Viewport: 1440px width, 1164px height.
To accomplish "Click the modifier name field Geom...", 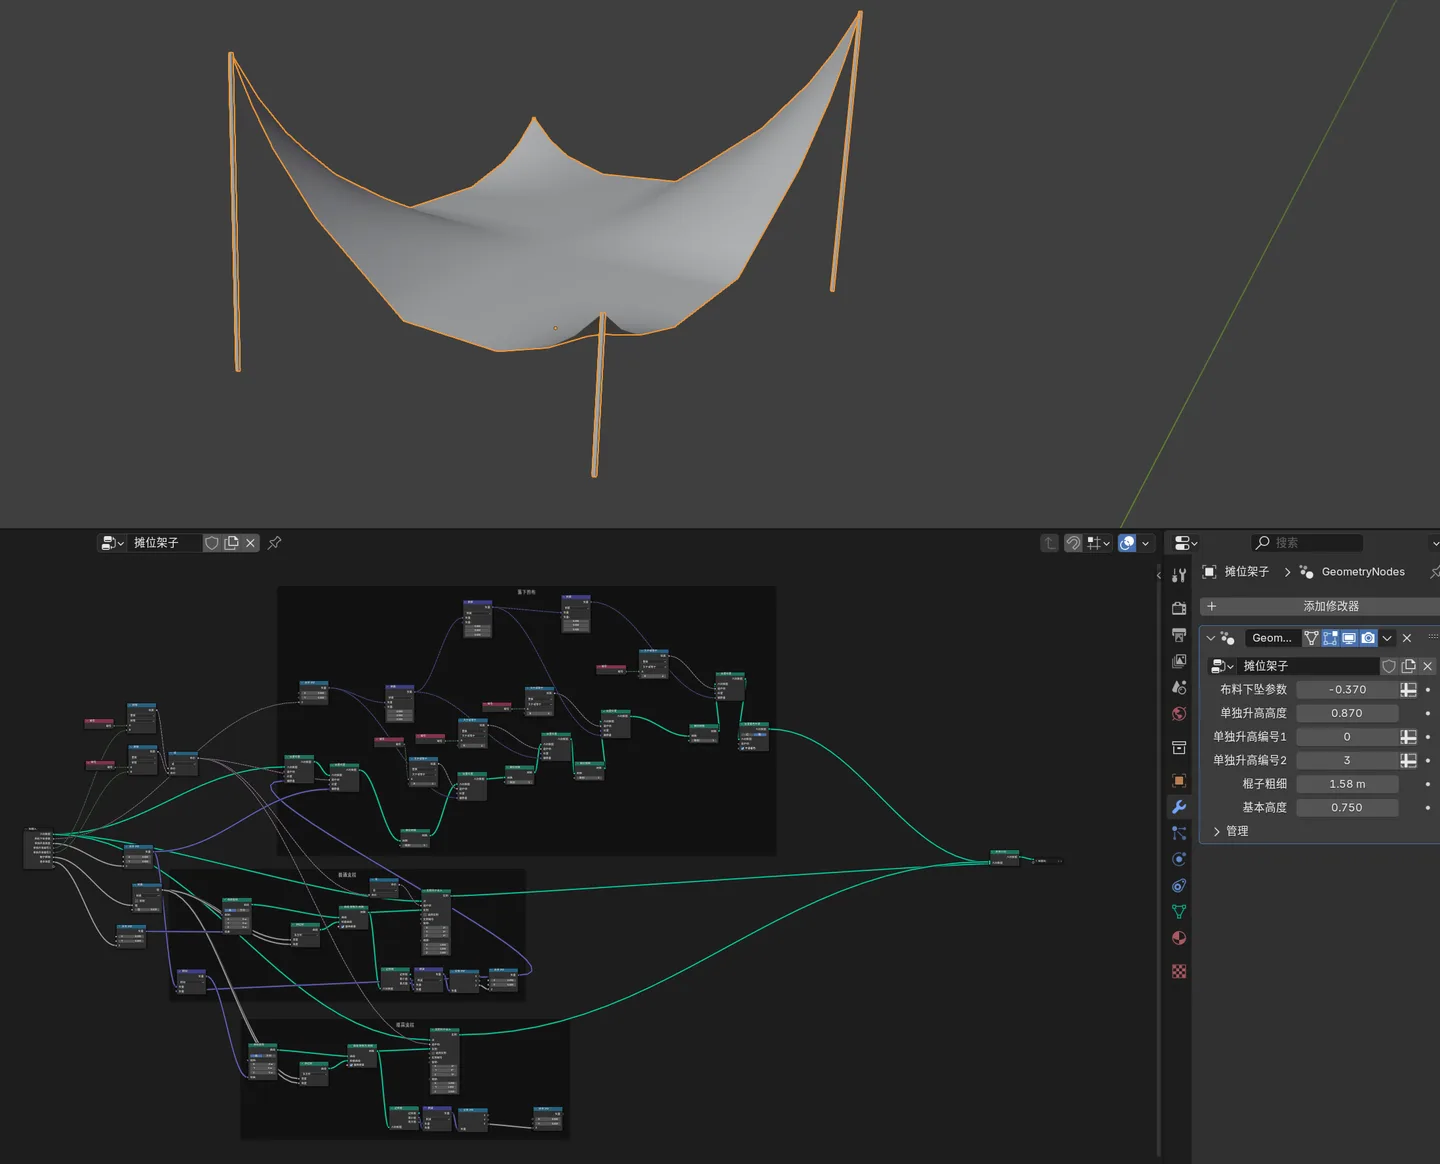I will 1271,638.
